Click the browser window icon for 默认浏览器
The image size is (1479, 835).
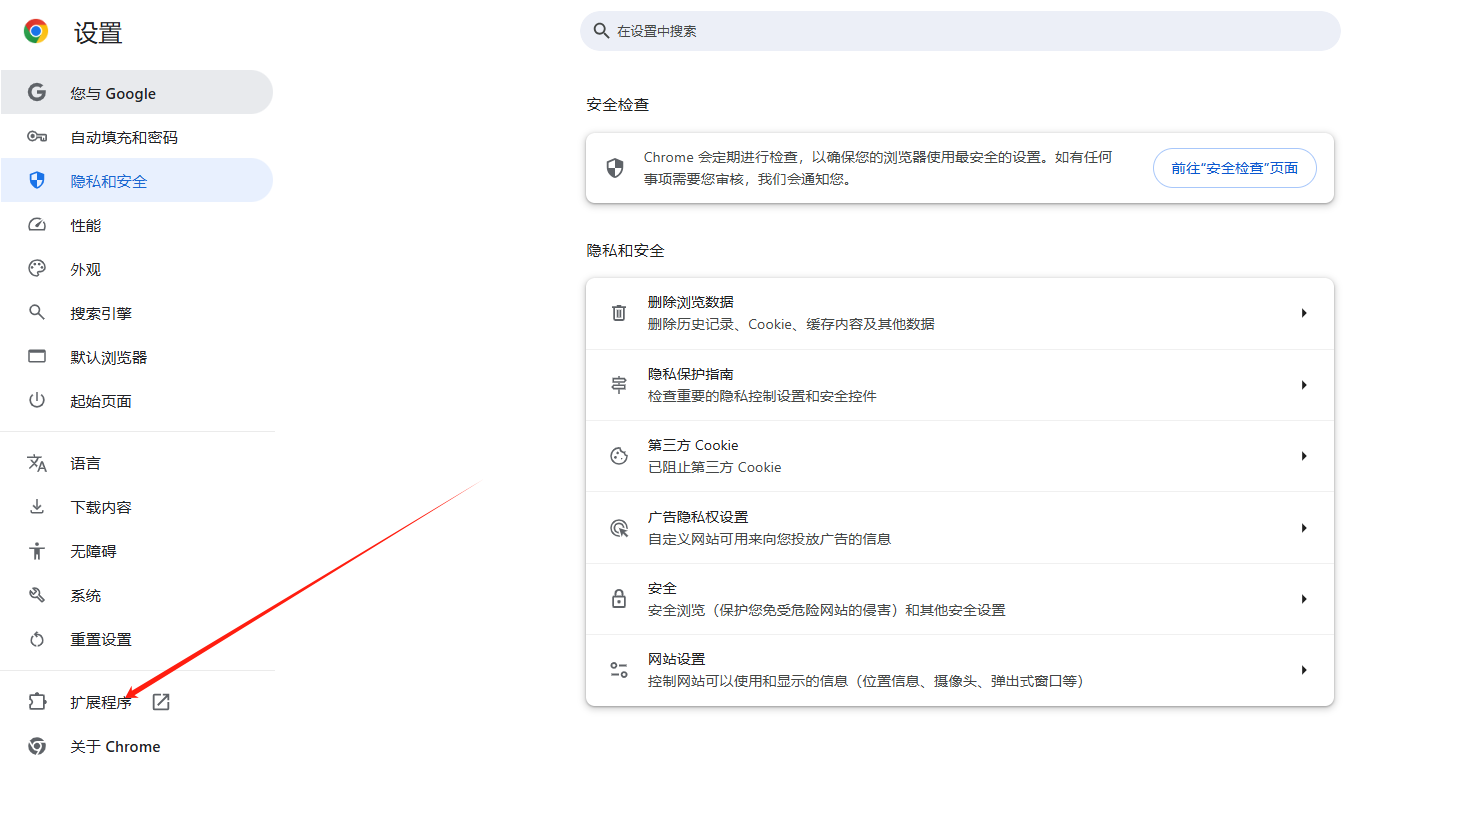click(x=37, y=356)
